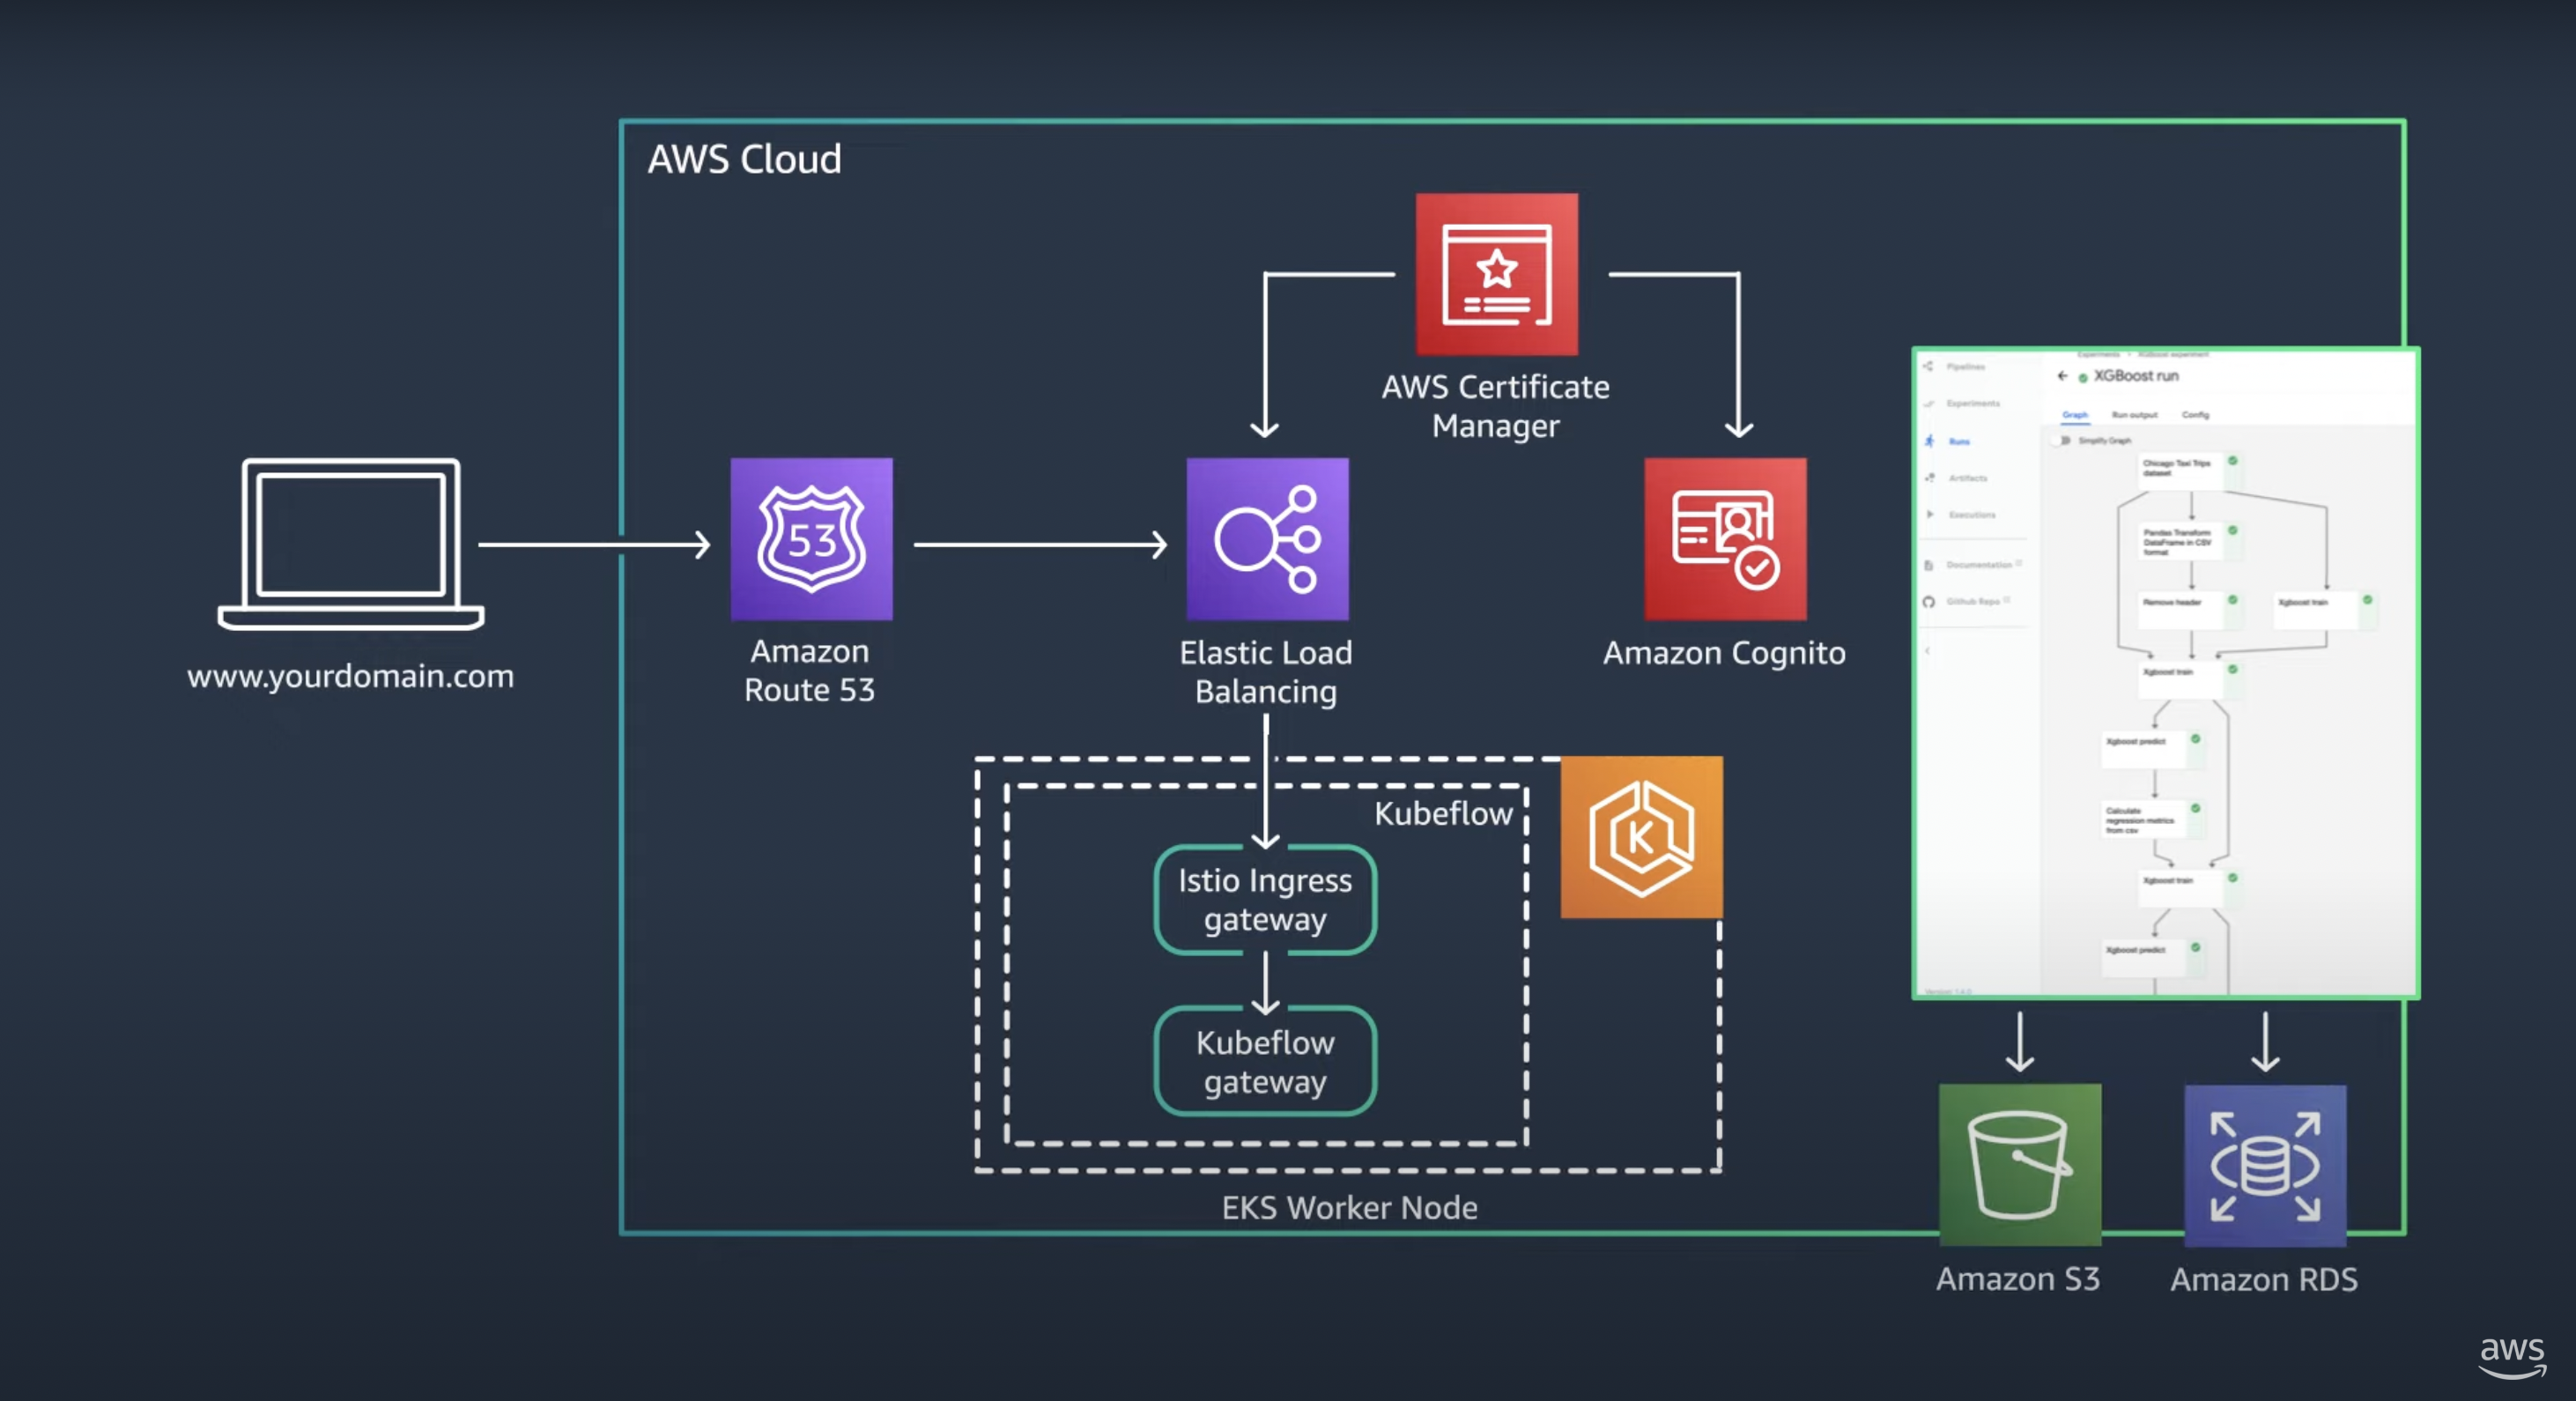Image resolution: width=2576 pixels, height=1401 pixels.
Task: Click the Github Repo octocat icon
Action: pyautogui.click(x=1928, y=602)
